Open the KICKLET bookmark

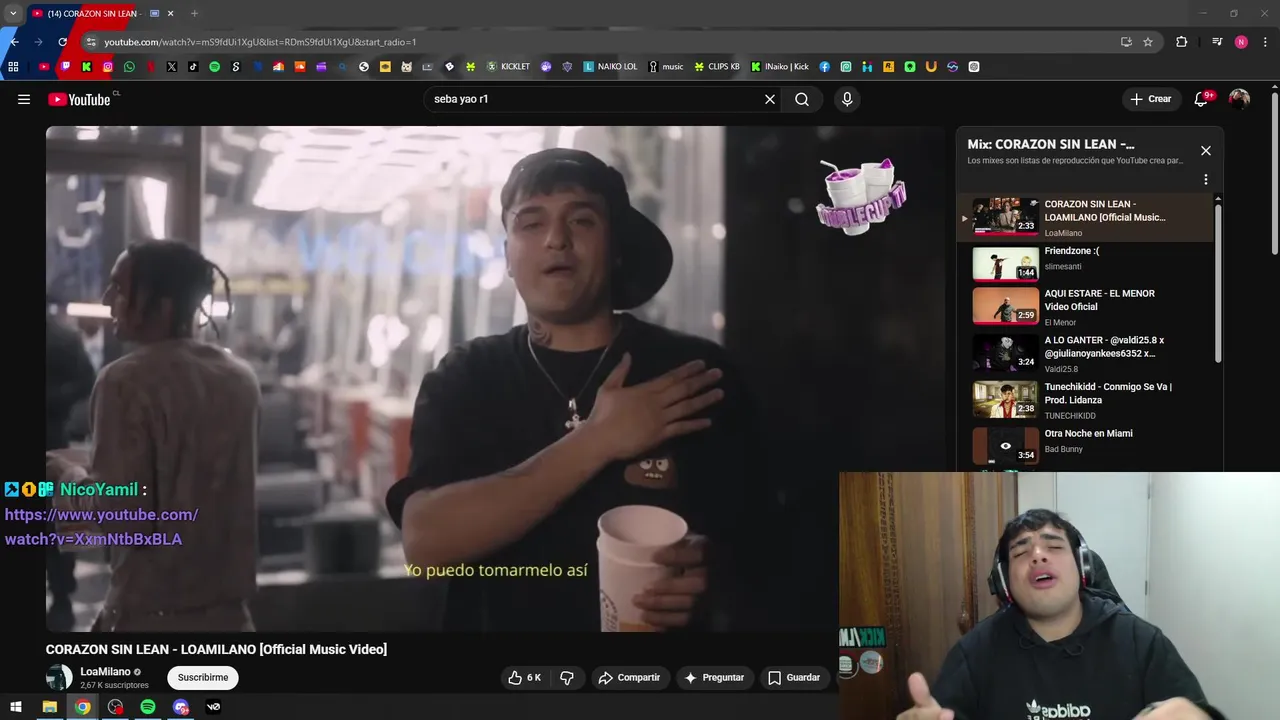pyautogui.click(x=508, y=67)
